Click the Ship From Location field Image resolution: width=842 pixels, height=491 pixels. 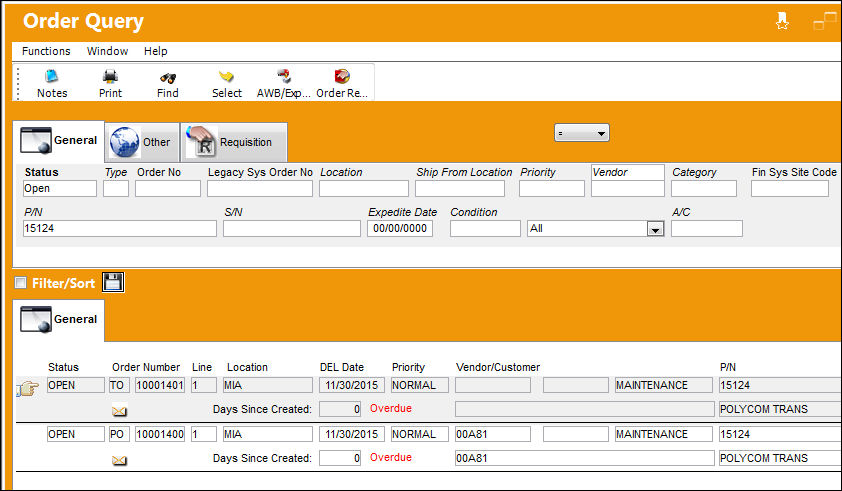tap(460, 189)
